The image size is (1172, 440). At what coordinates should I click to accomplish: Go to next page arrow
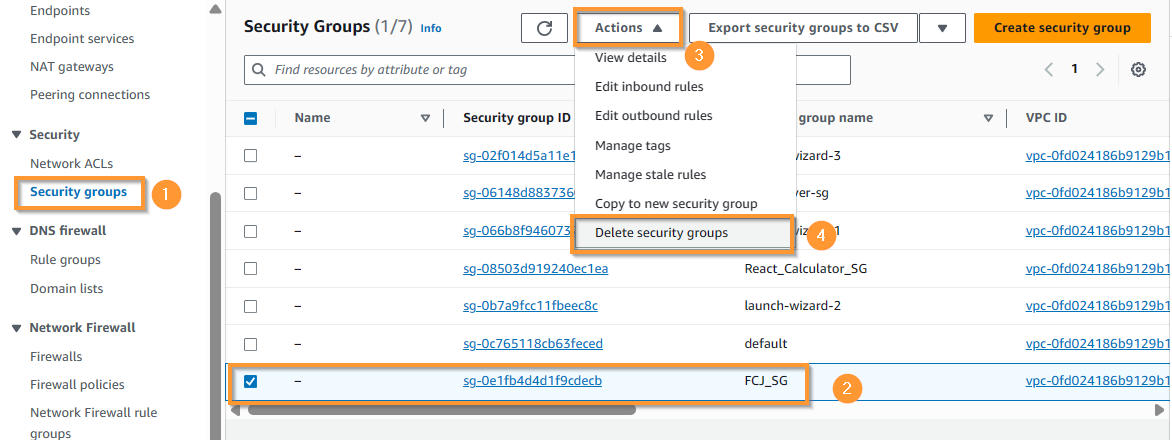[x=1099, y=69]
